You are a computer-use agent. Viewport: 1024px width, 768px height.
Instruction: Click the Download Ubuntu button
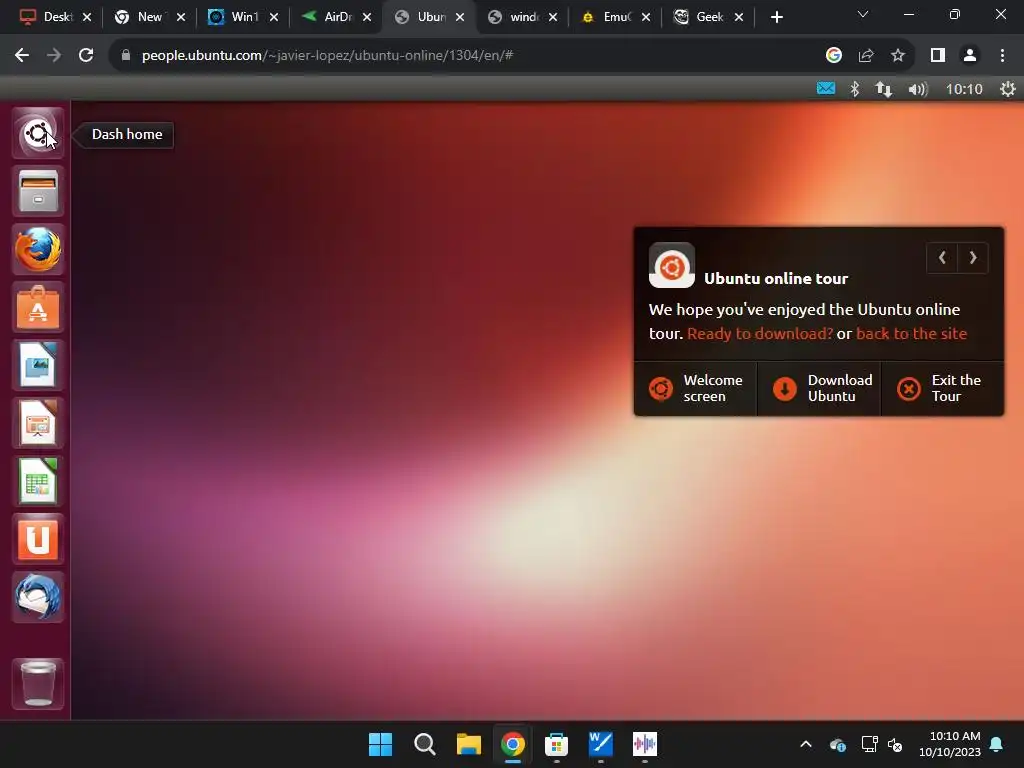coord(819,389)
